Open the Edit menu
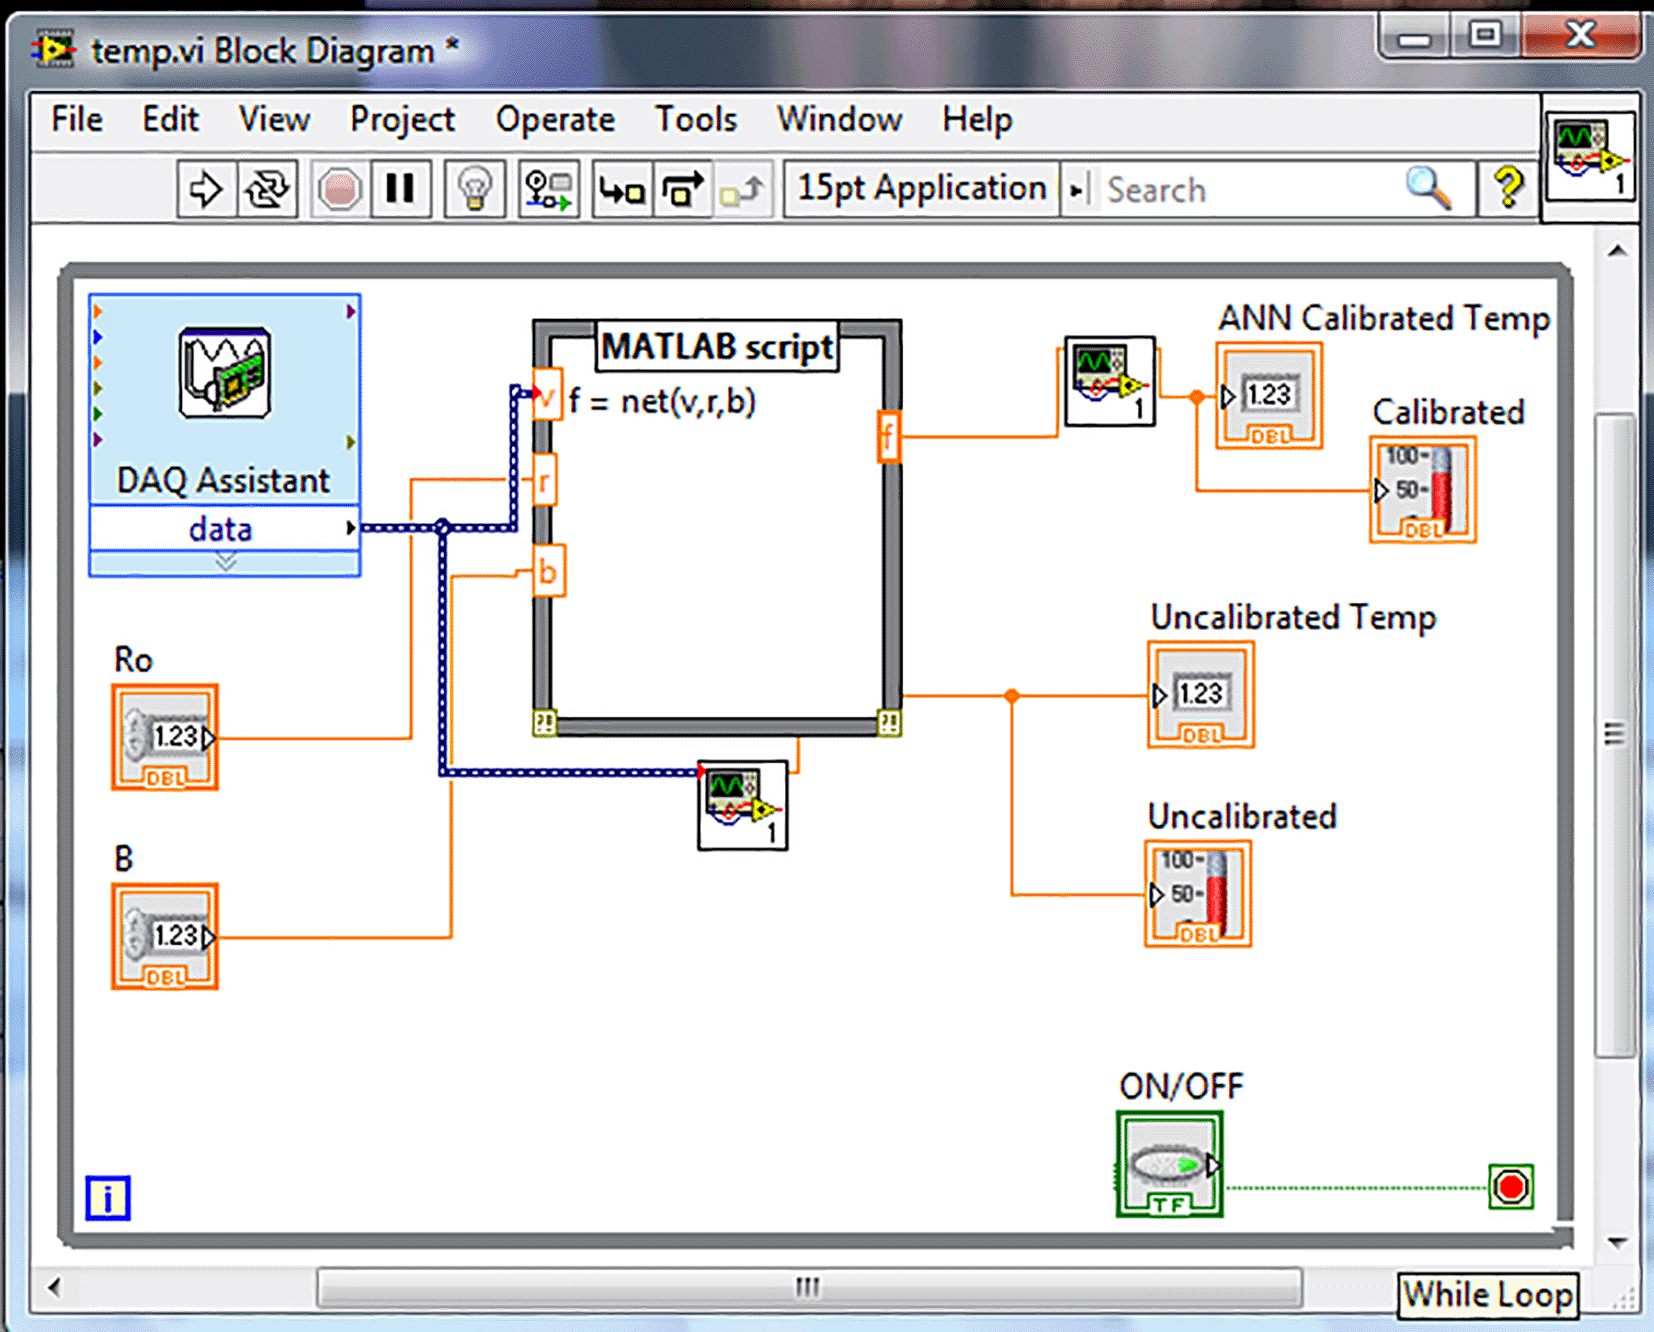The image size is (1654, 1332). [170, 120]
